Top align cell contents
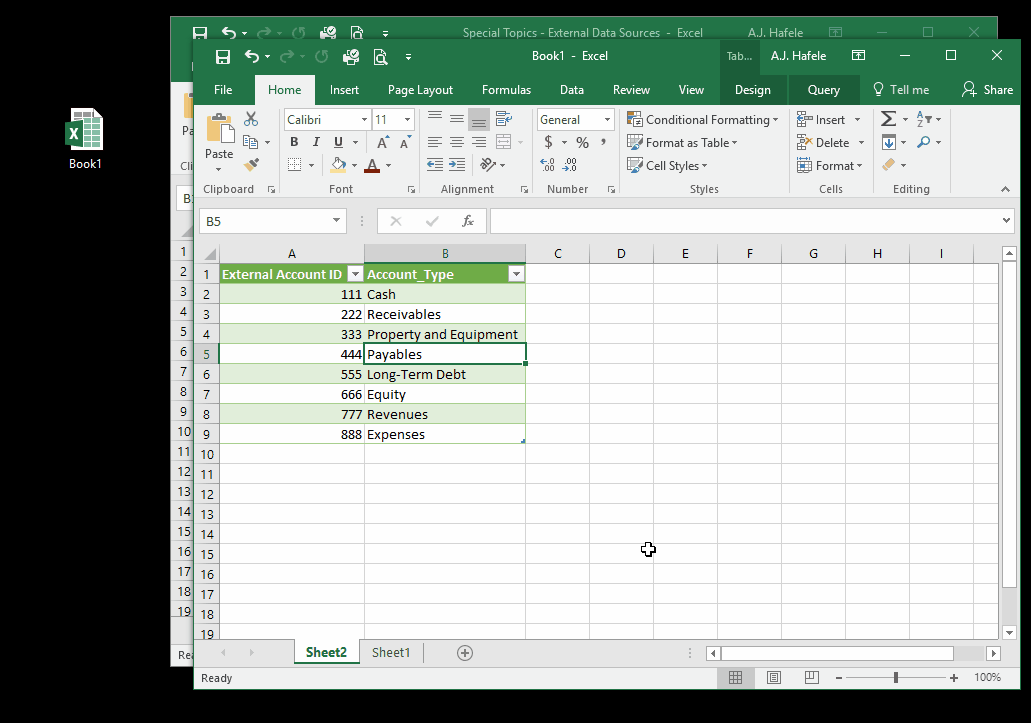 [x=435, y=119]
